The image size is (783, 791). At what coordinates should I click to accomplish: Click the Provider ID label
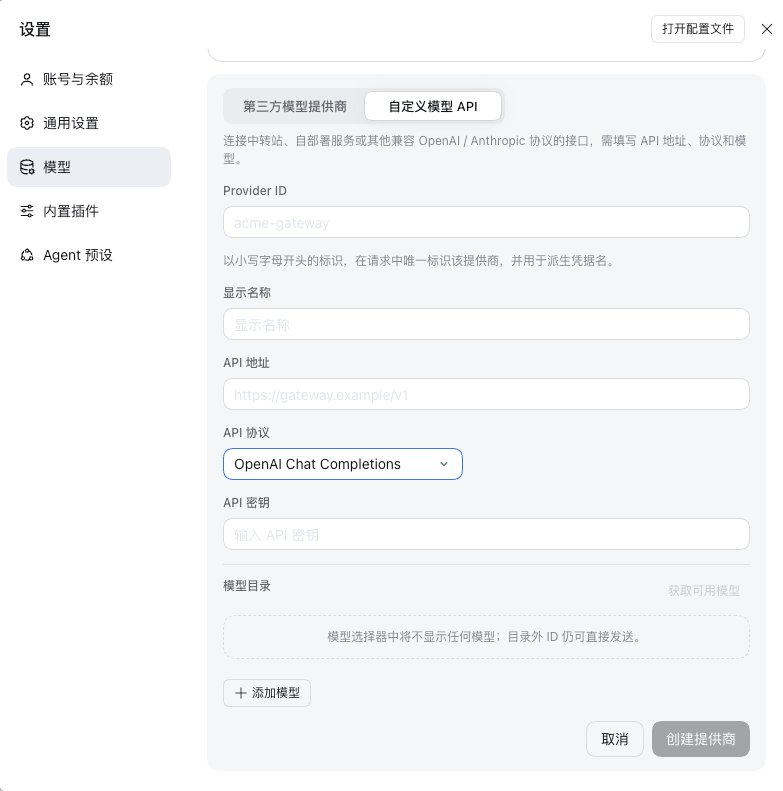coord(255,191)
